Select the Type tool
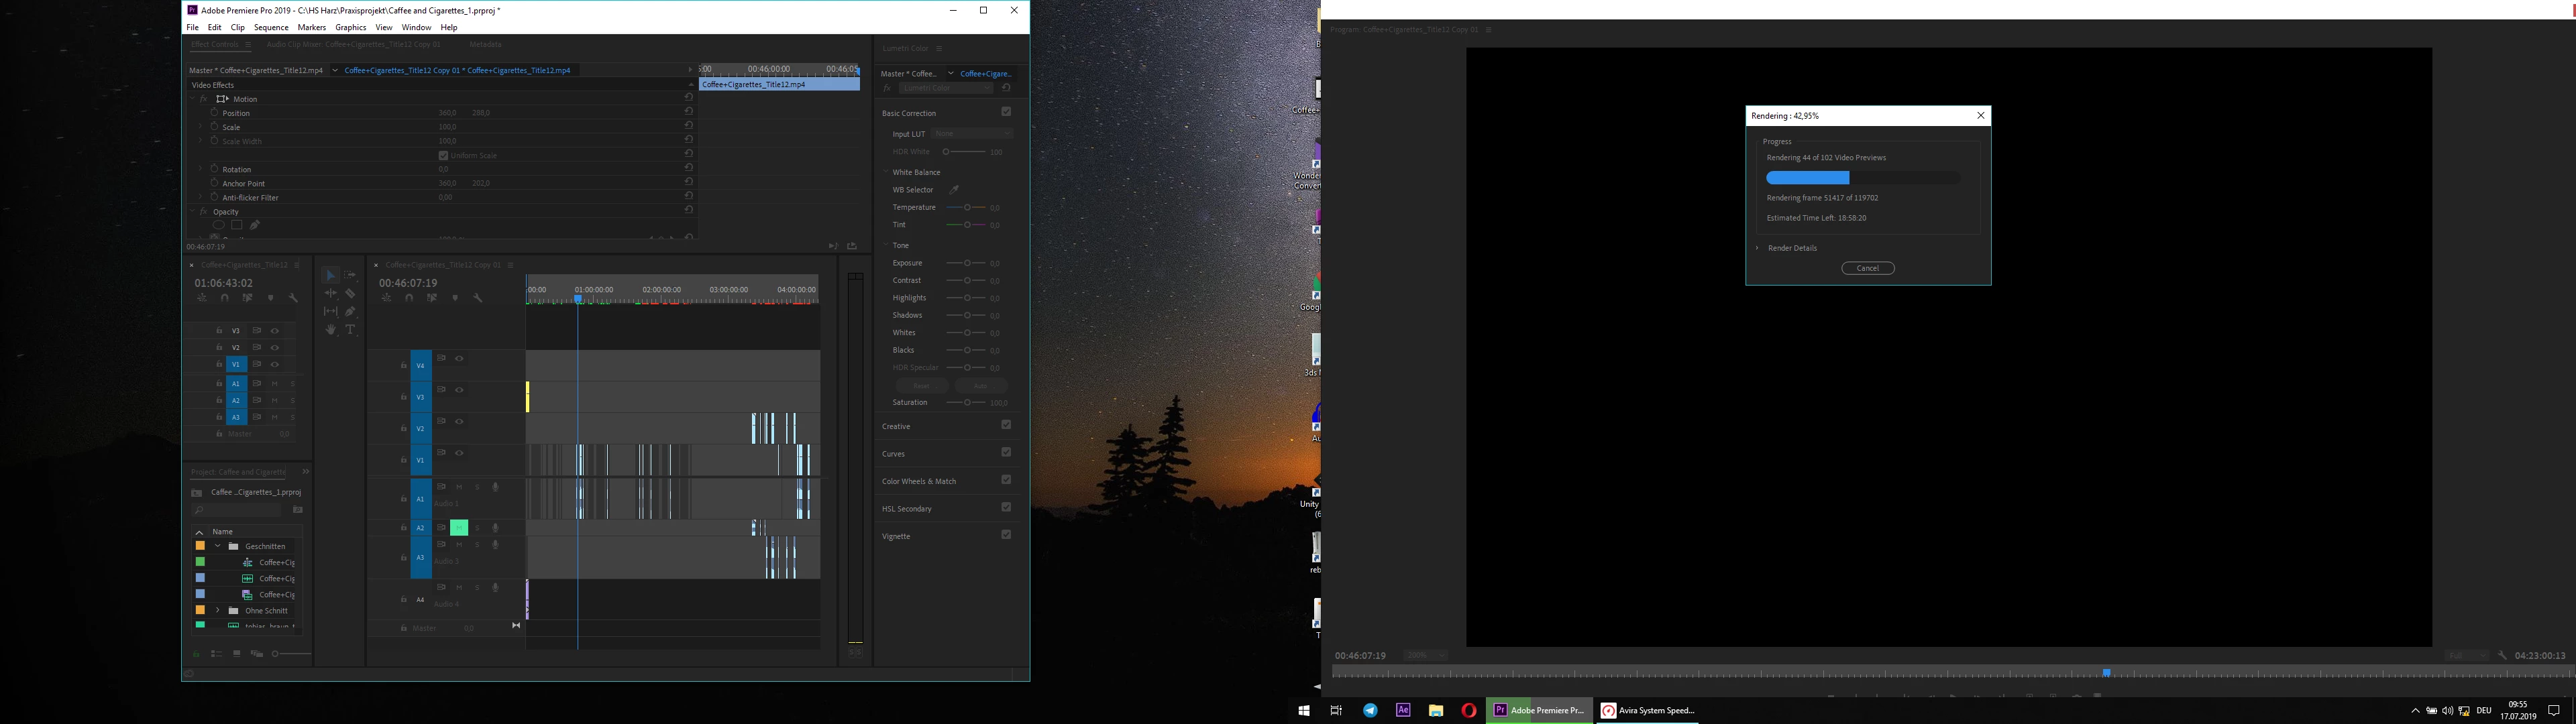Viewport: 2576px width, 724px height. tap(350, 329)
